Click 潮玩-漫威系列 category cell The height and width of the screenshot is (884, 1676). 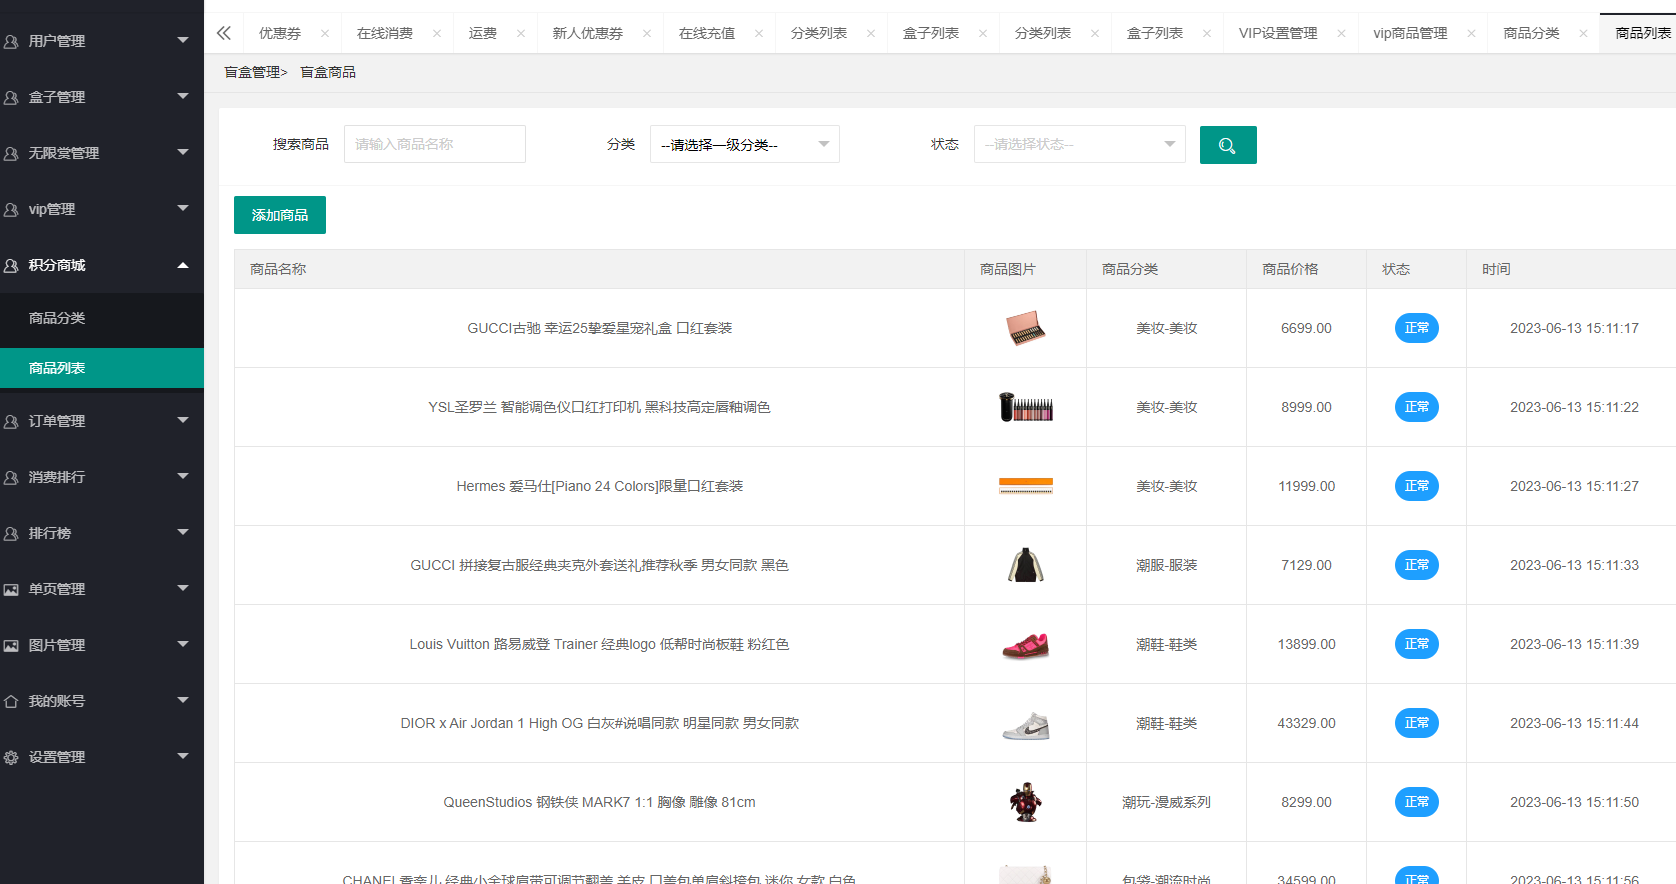click(x=1166, y=802)
